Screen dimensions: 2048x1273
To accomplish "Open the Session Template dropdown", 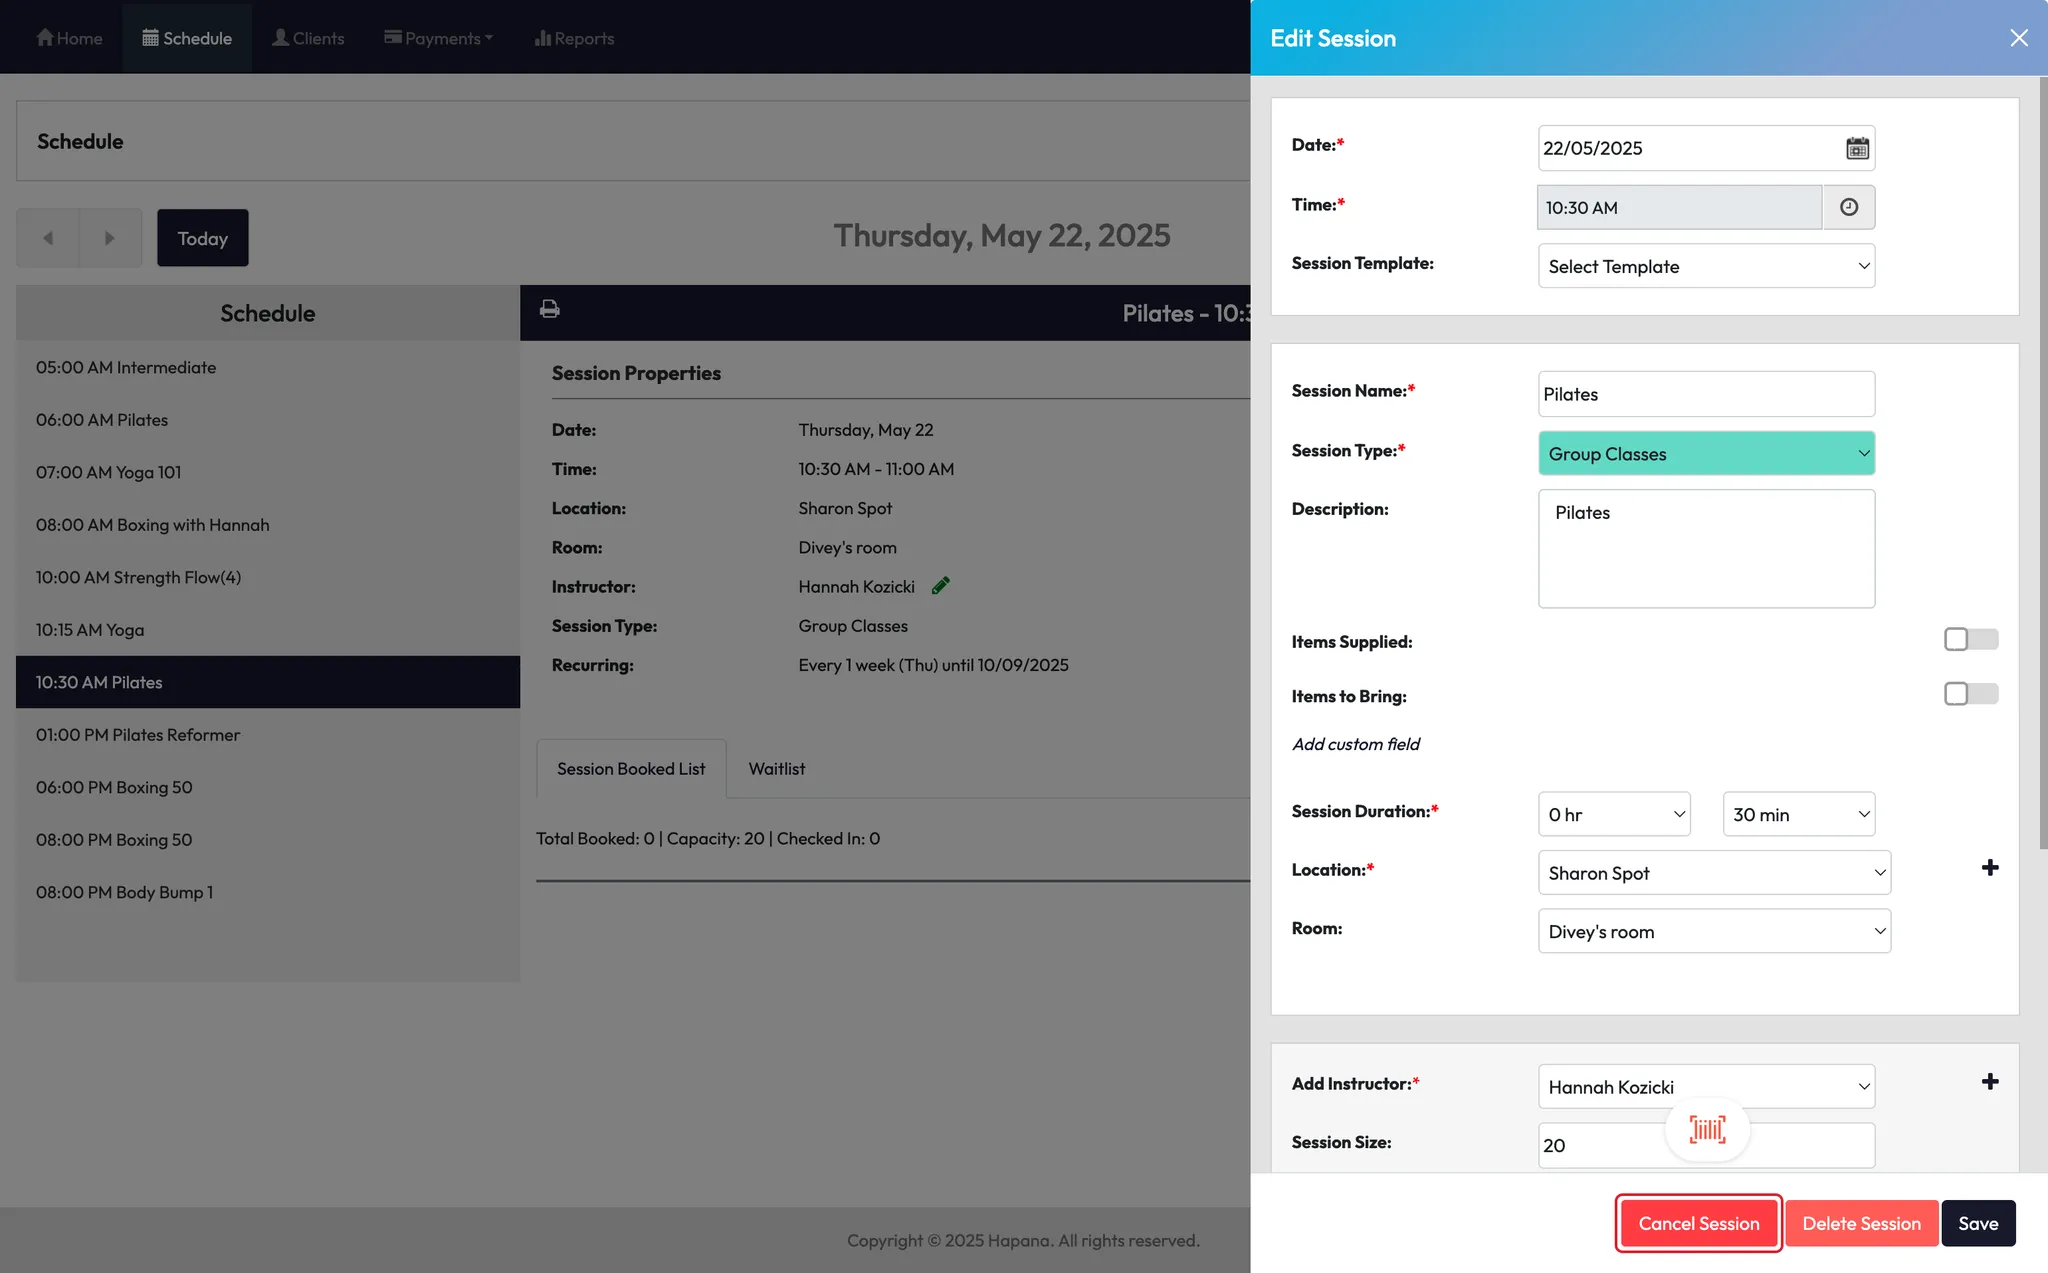I will (x=1706, y=266).
